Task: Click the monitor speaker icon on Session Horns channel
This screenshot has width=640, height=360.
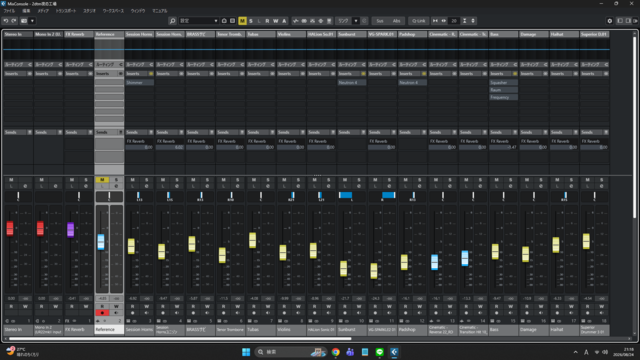Action: 147,313
